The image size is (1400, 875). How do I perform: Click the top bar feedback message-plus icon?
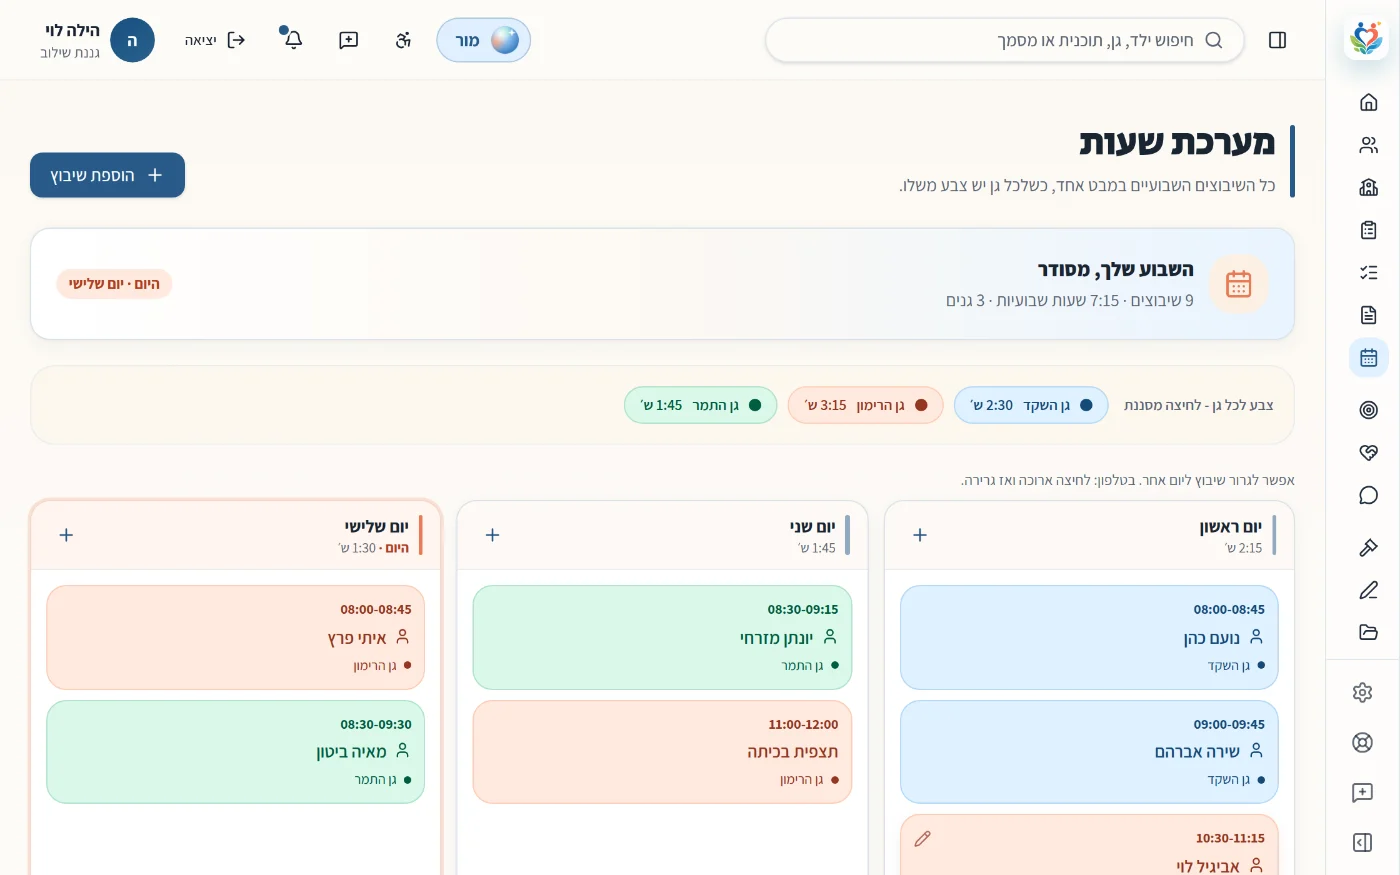[x=348, y=40]
